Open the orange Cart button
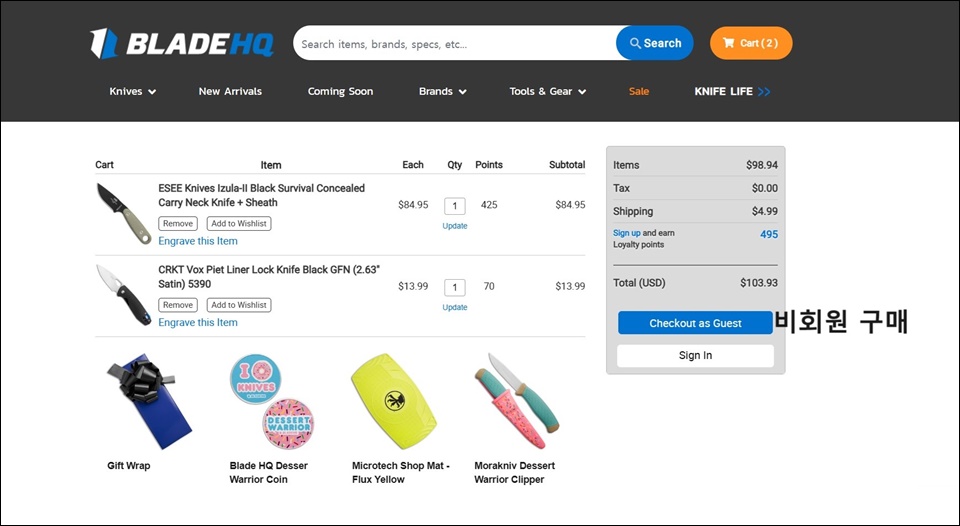This screenshot has width=960, height=526. point(751,43)
